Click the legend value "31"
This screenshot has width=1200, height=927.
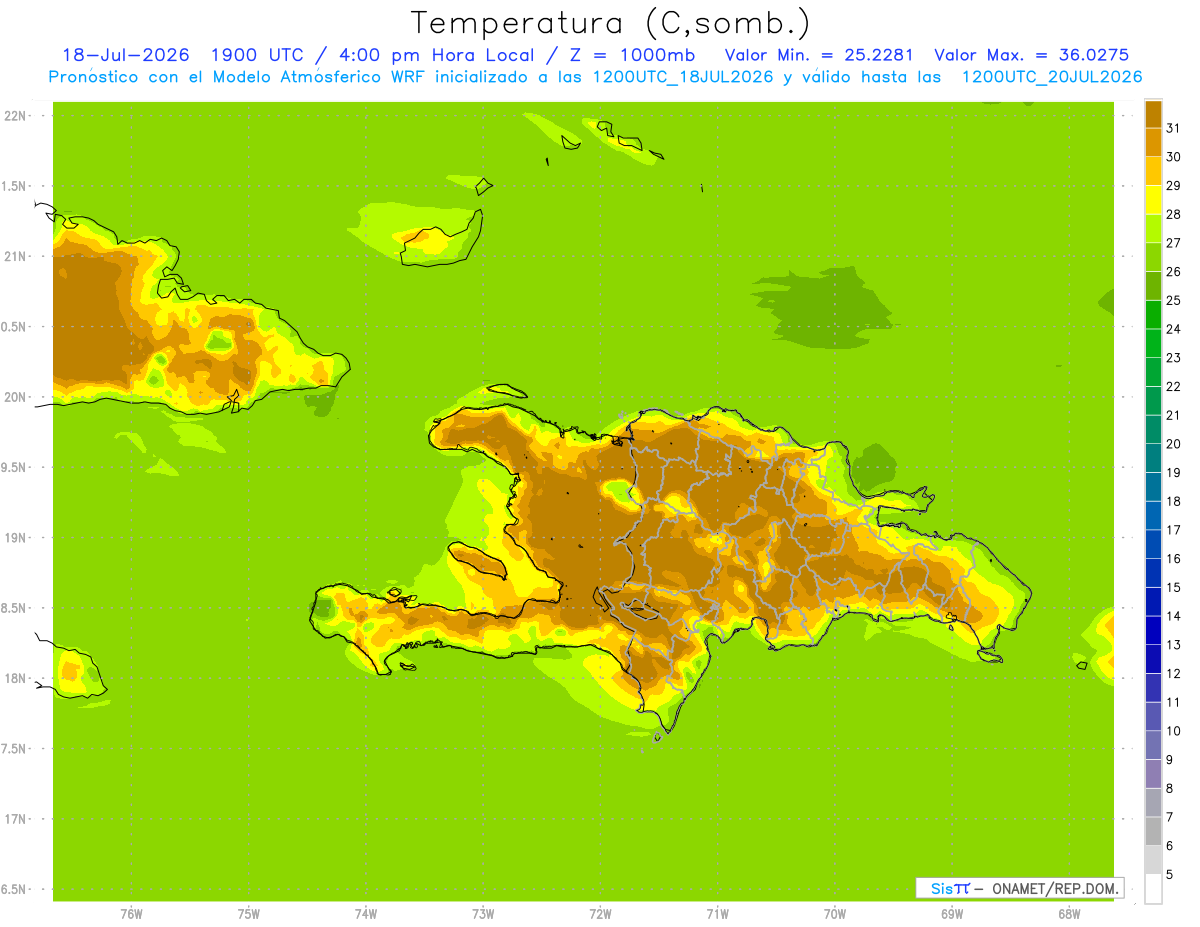1173,128
